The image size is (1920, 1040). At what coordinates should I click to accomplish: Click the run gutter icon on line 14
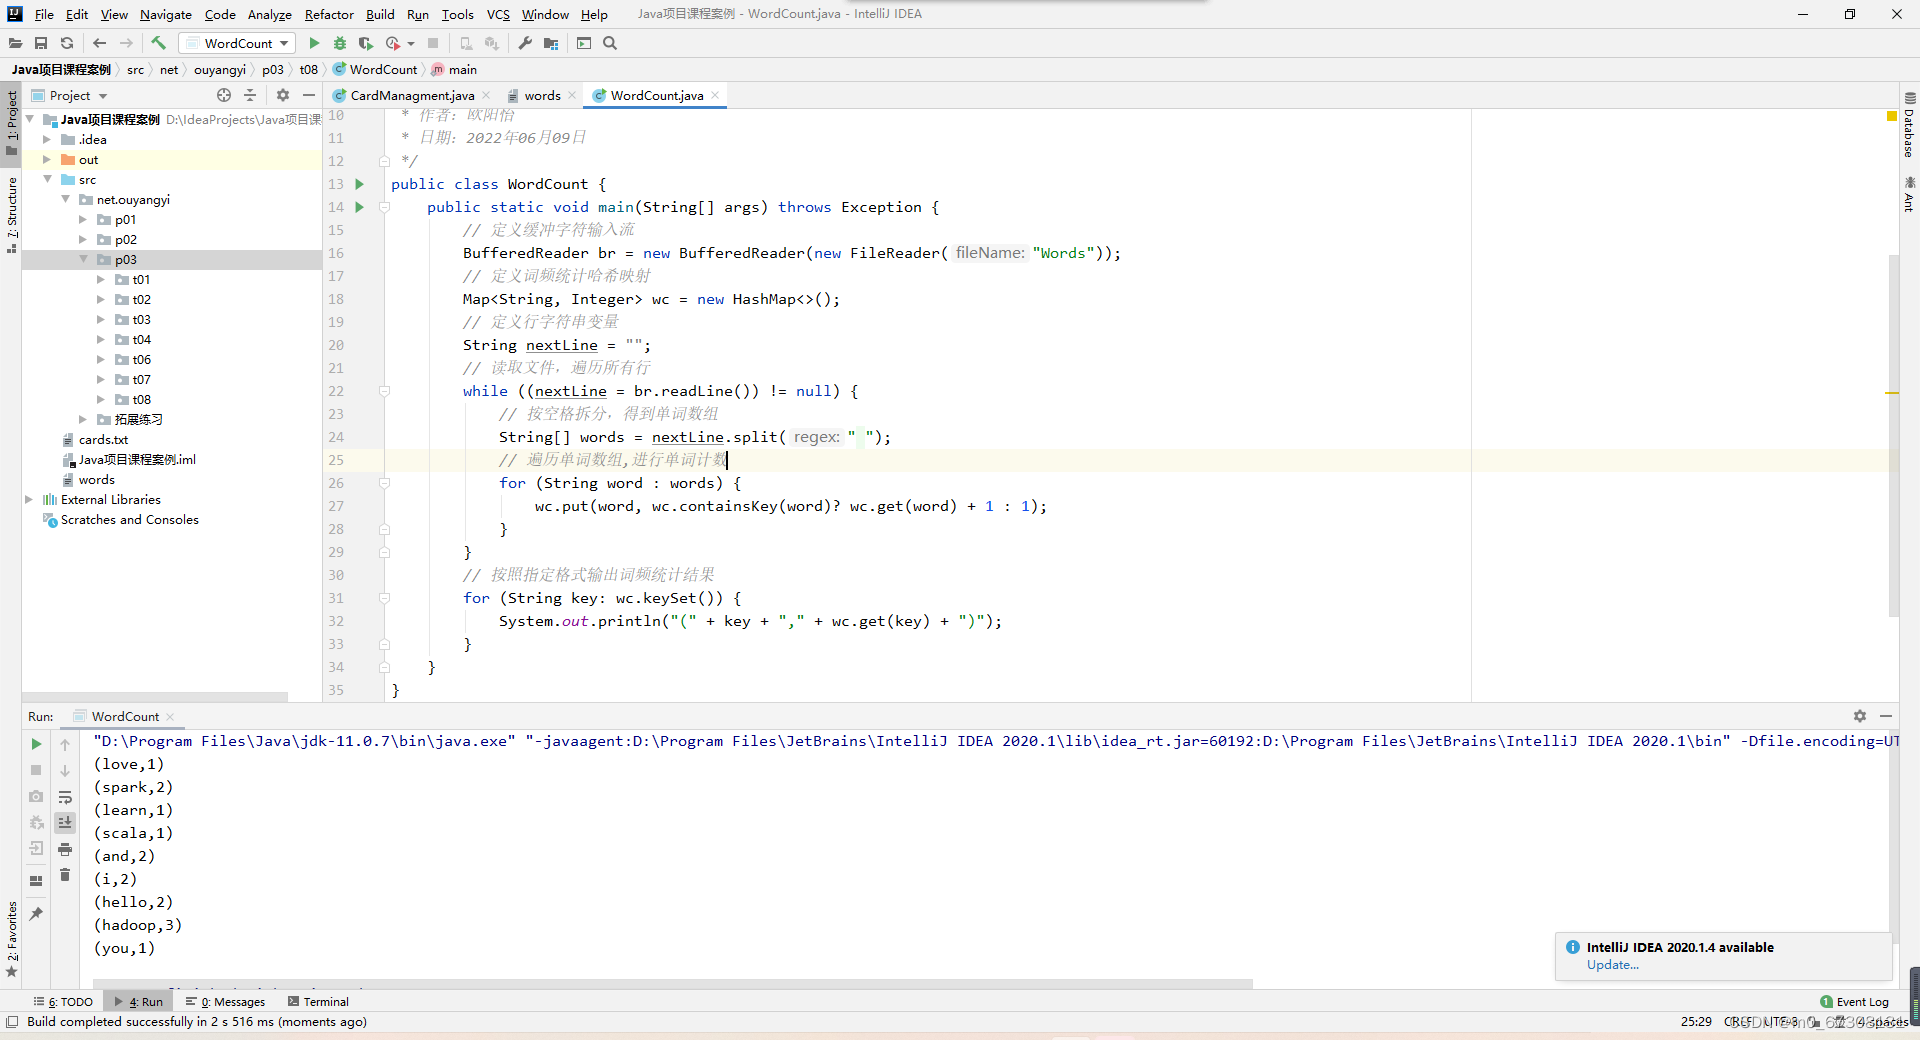[360, 207]
